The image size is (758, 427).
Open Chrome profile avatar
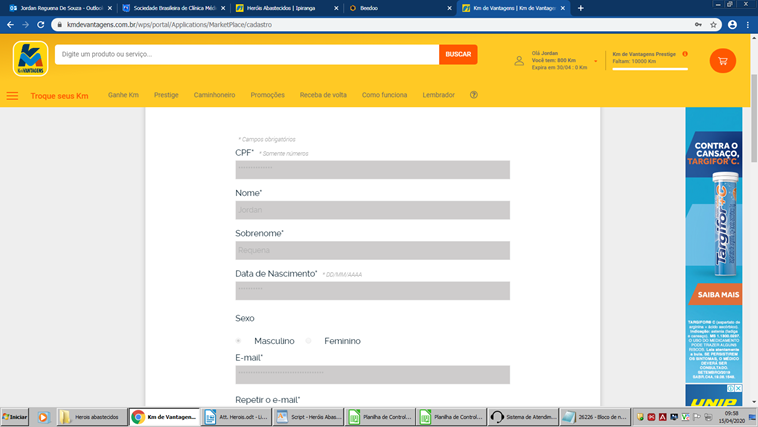click(732, 25)
